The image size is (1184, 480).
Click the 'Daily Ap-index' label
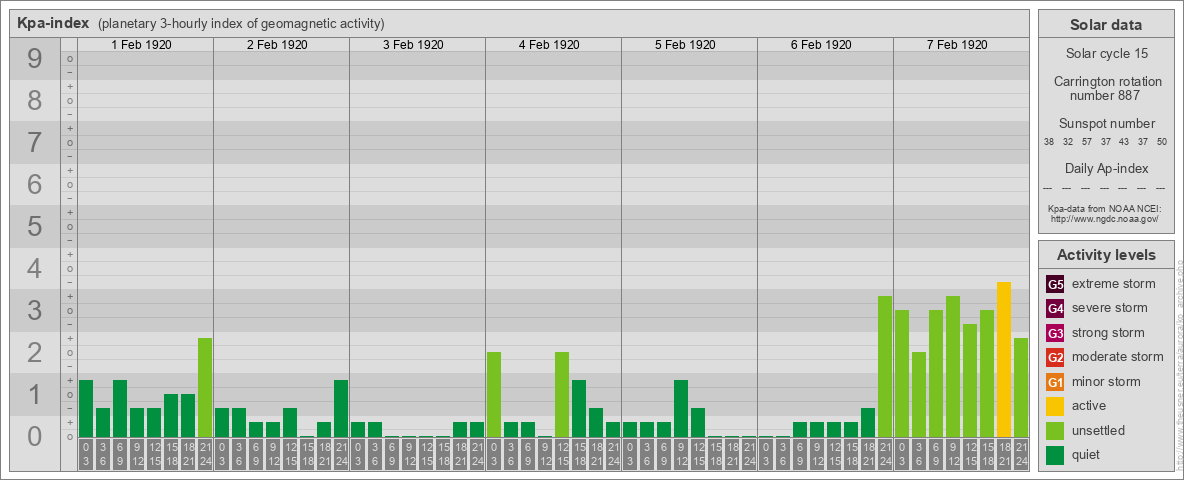tap(1107, 168)
